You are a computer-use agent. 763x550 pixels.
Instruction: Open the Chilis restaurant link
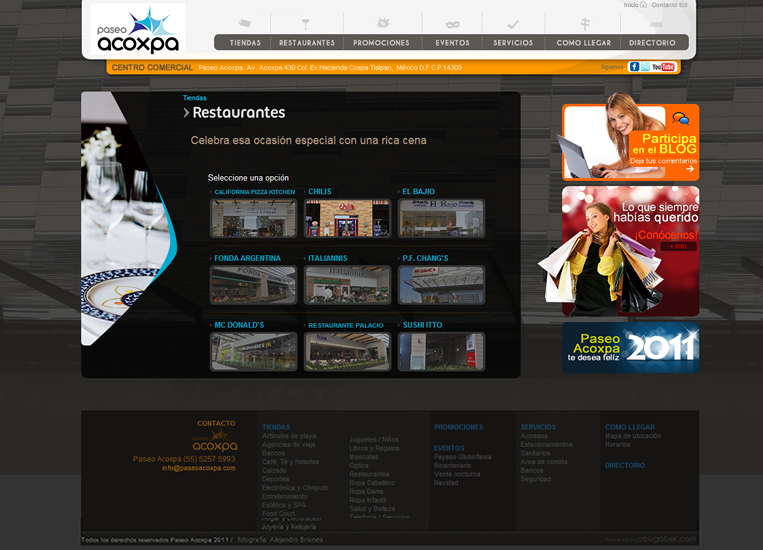320,191
